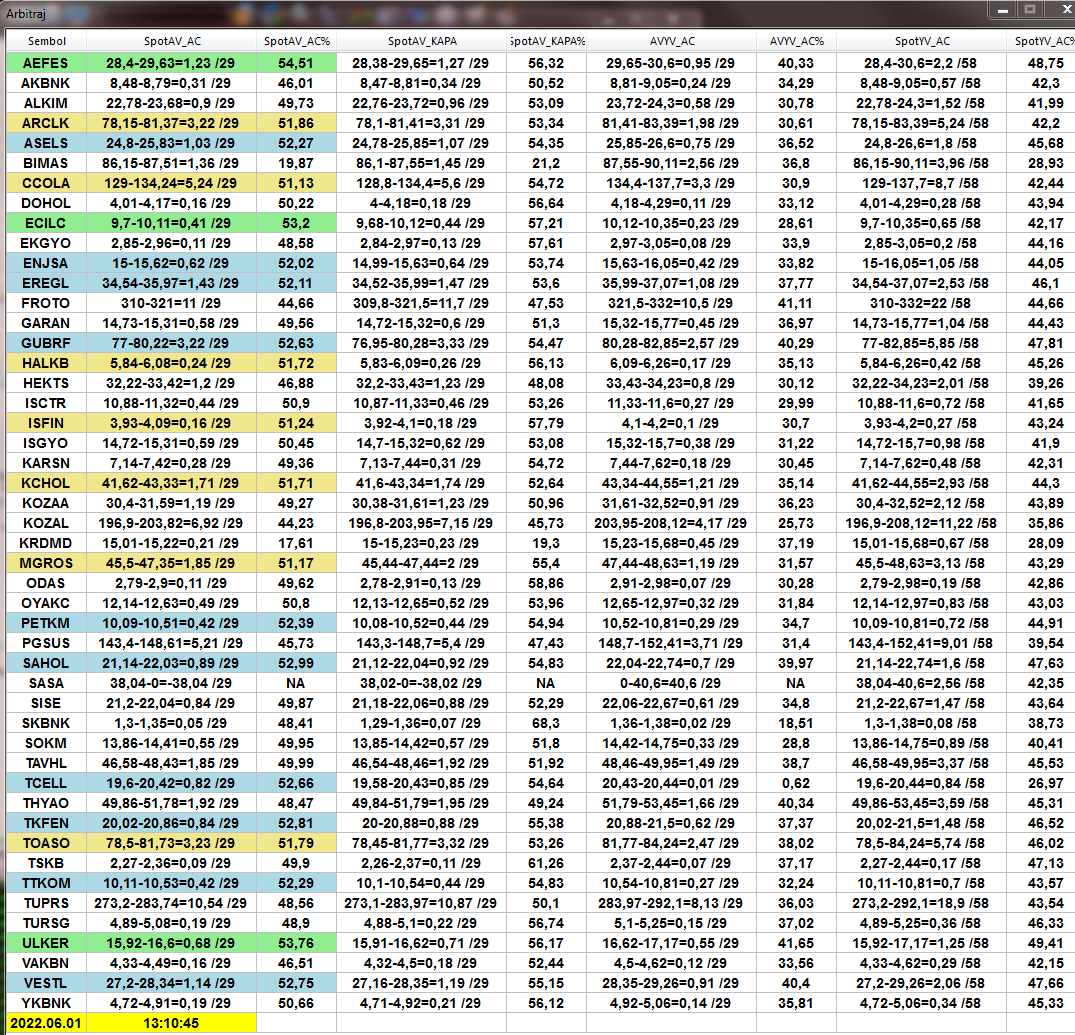1075x1035 pixels.
Task: Select the MGROS symbol cell
Action: pos(46,563)
